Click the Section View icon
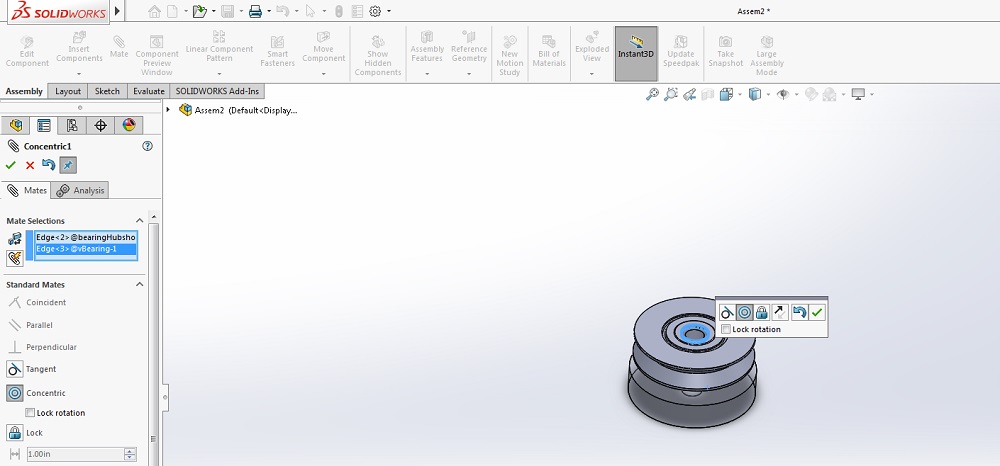Image resolution: width=1000 pixels, height=466 pixels. [x=707, y=94]
